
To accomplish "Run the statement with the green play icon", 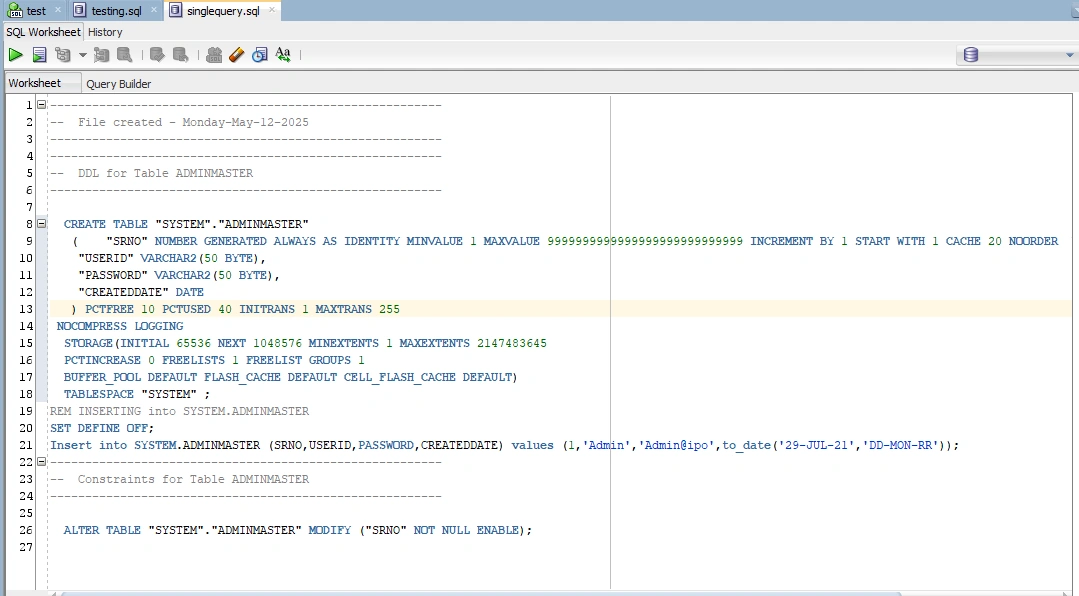I will [x=15, y=55].
